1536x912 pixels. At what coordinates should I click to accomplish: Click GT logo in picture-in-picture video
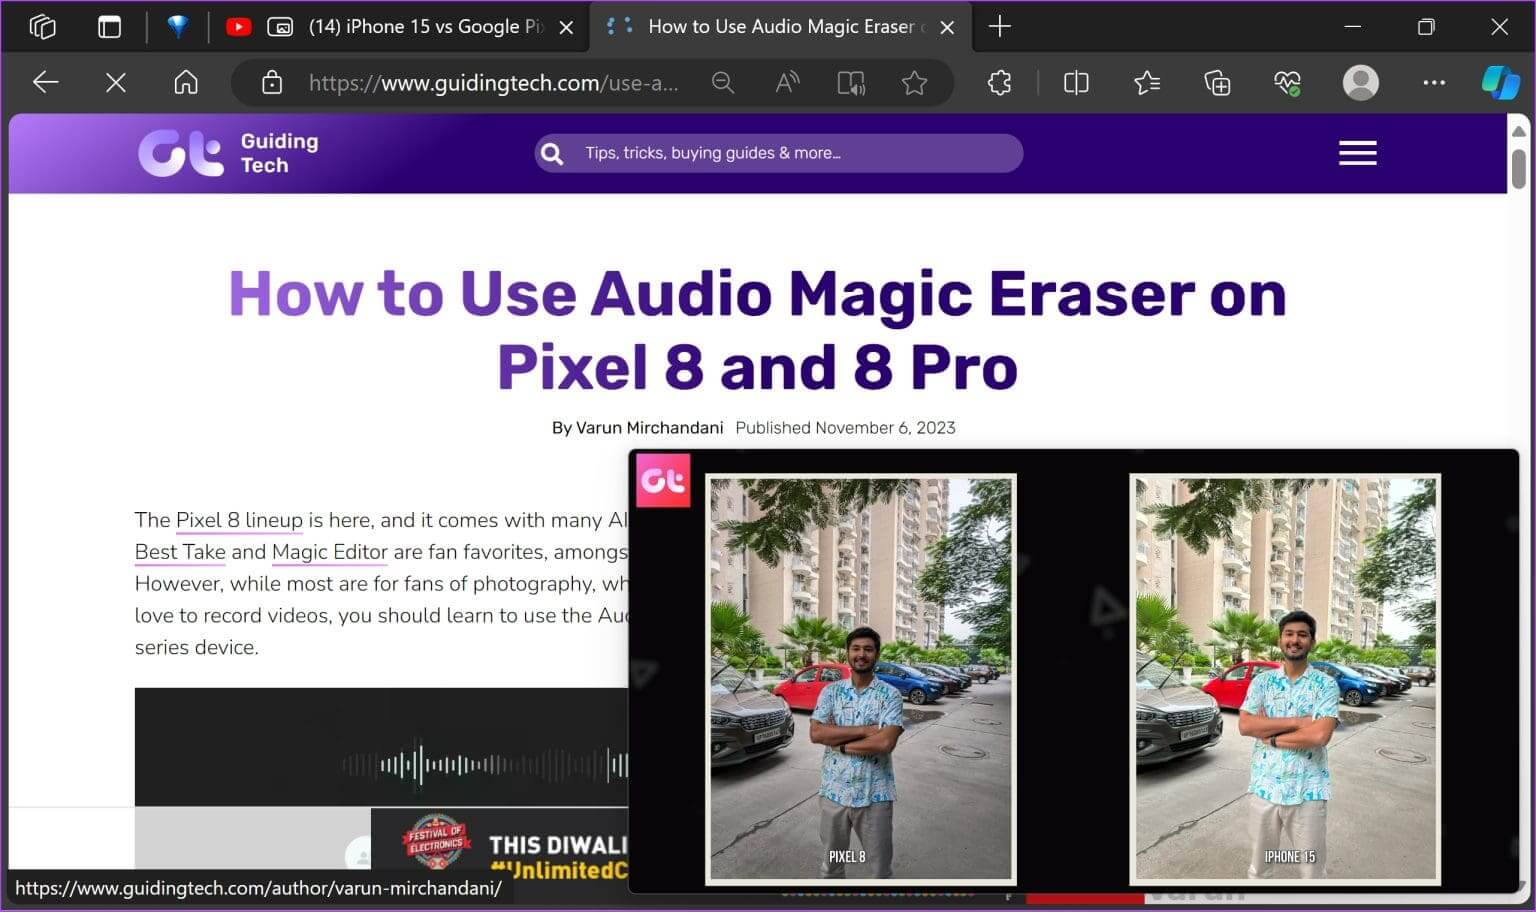[x=663, y=481]
